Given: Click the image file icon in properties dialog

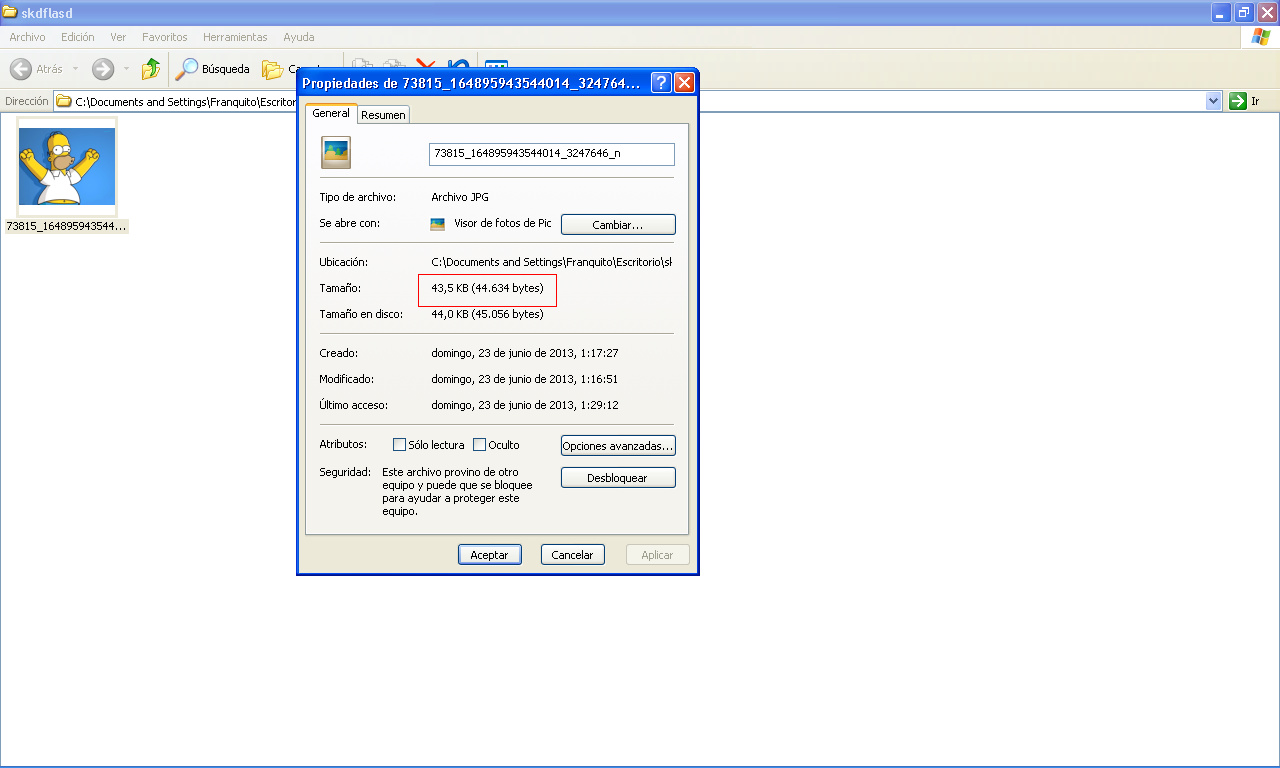Looking at the screenshot, I should (336, 153).
